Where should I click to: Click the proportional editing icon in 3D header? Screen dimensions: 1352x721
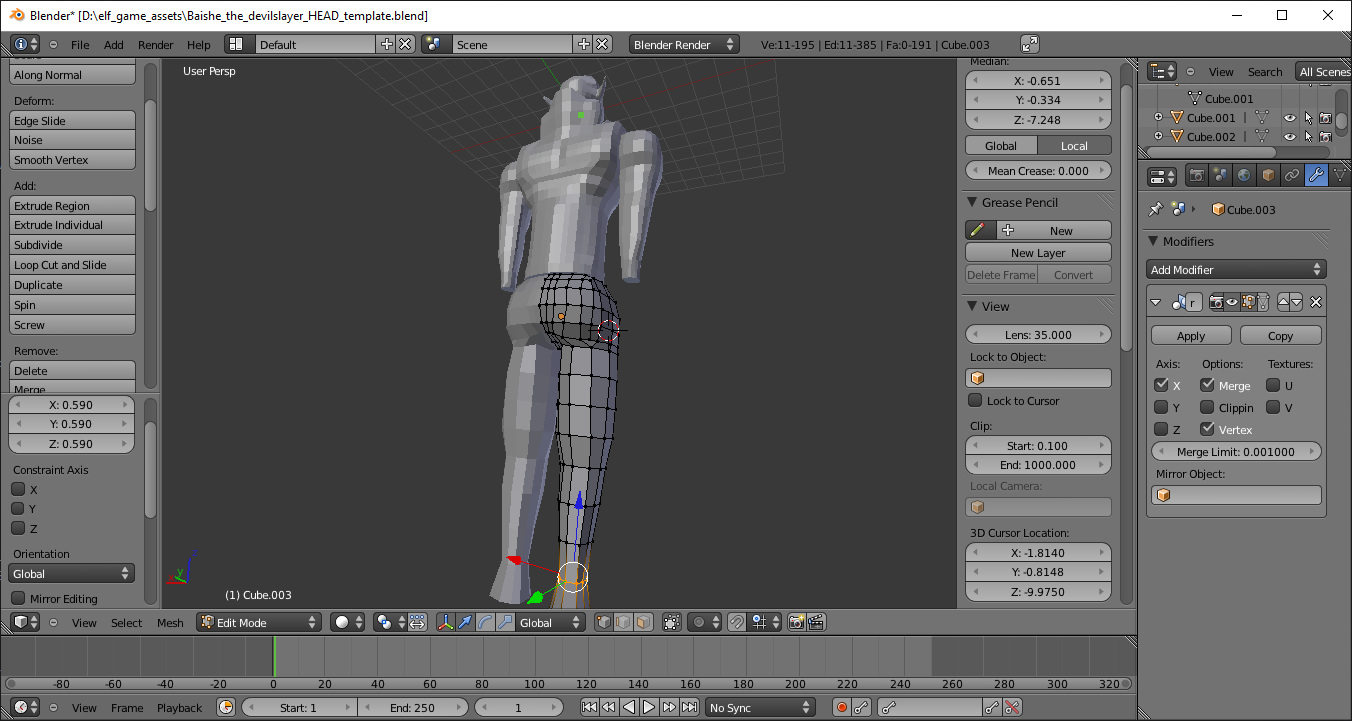click(x=700, y=622)
